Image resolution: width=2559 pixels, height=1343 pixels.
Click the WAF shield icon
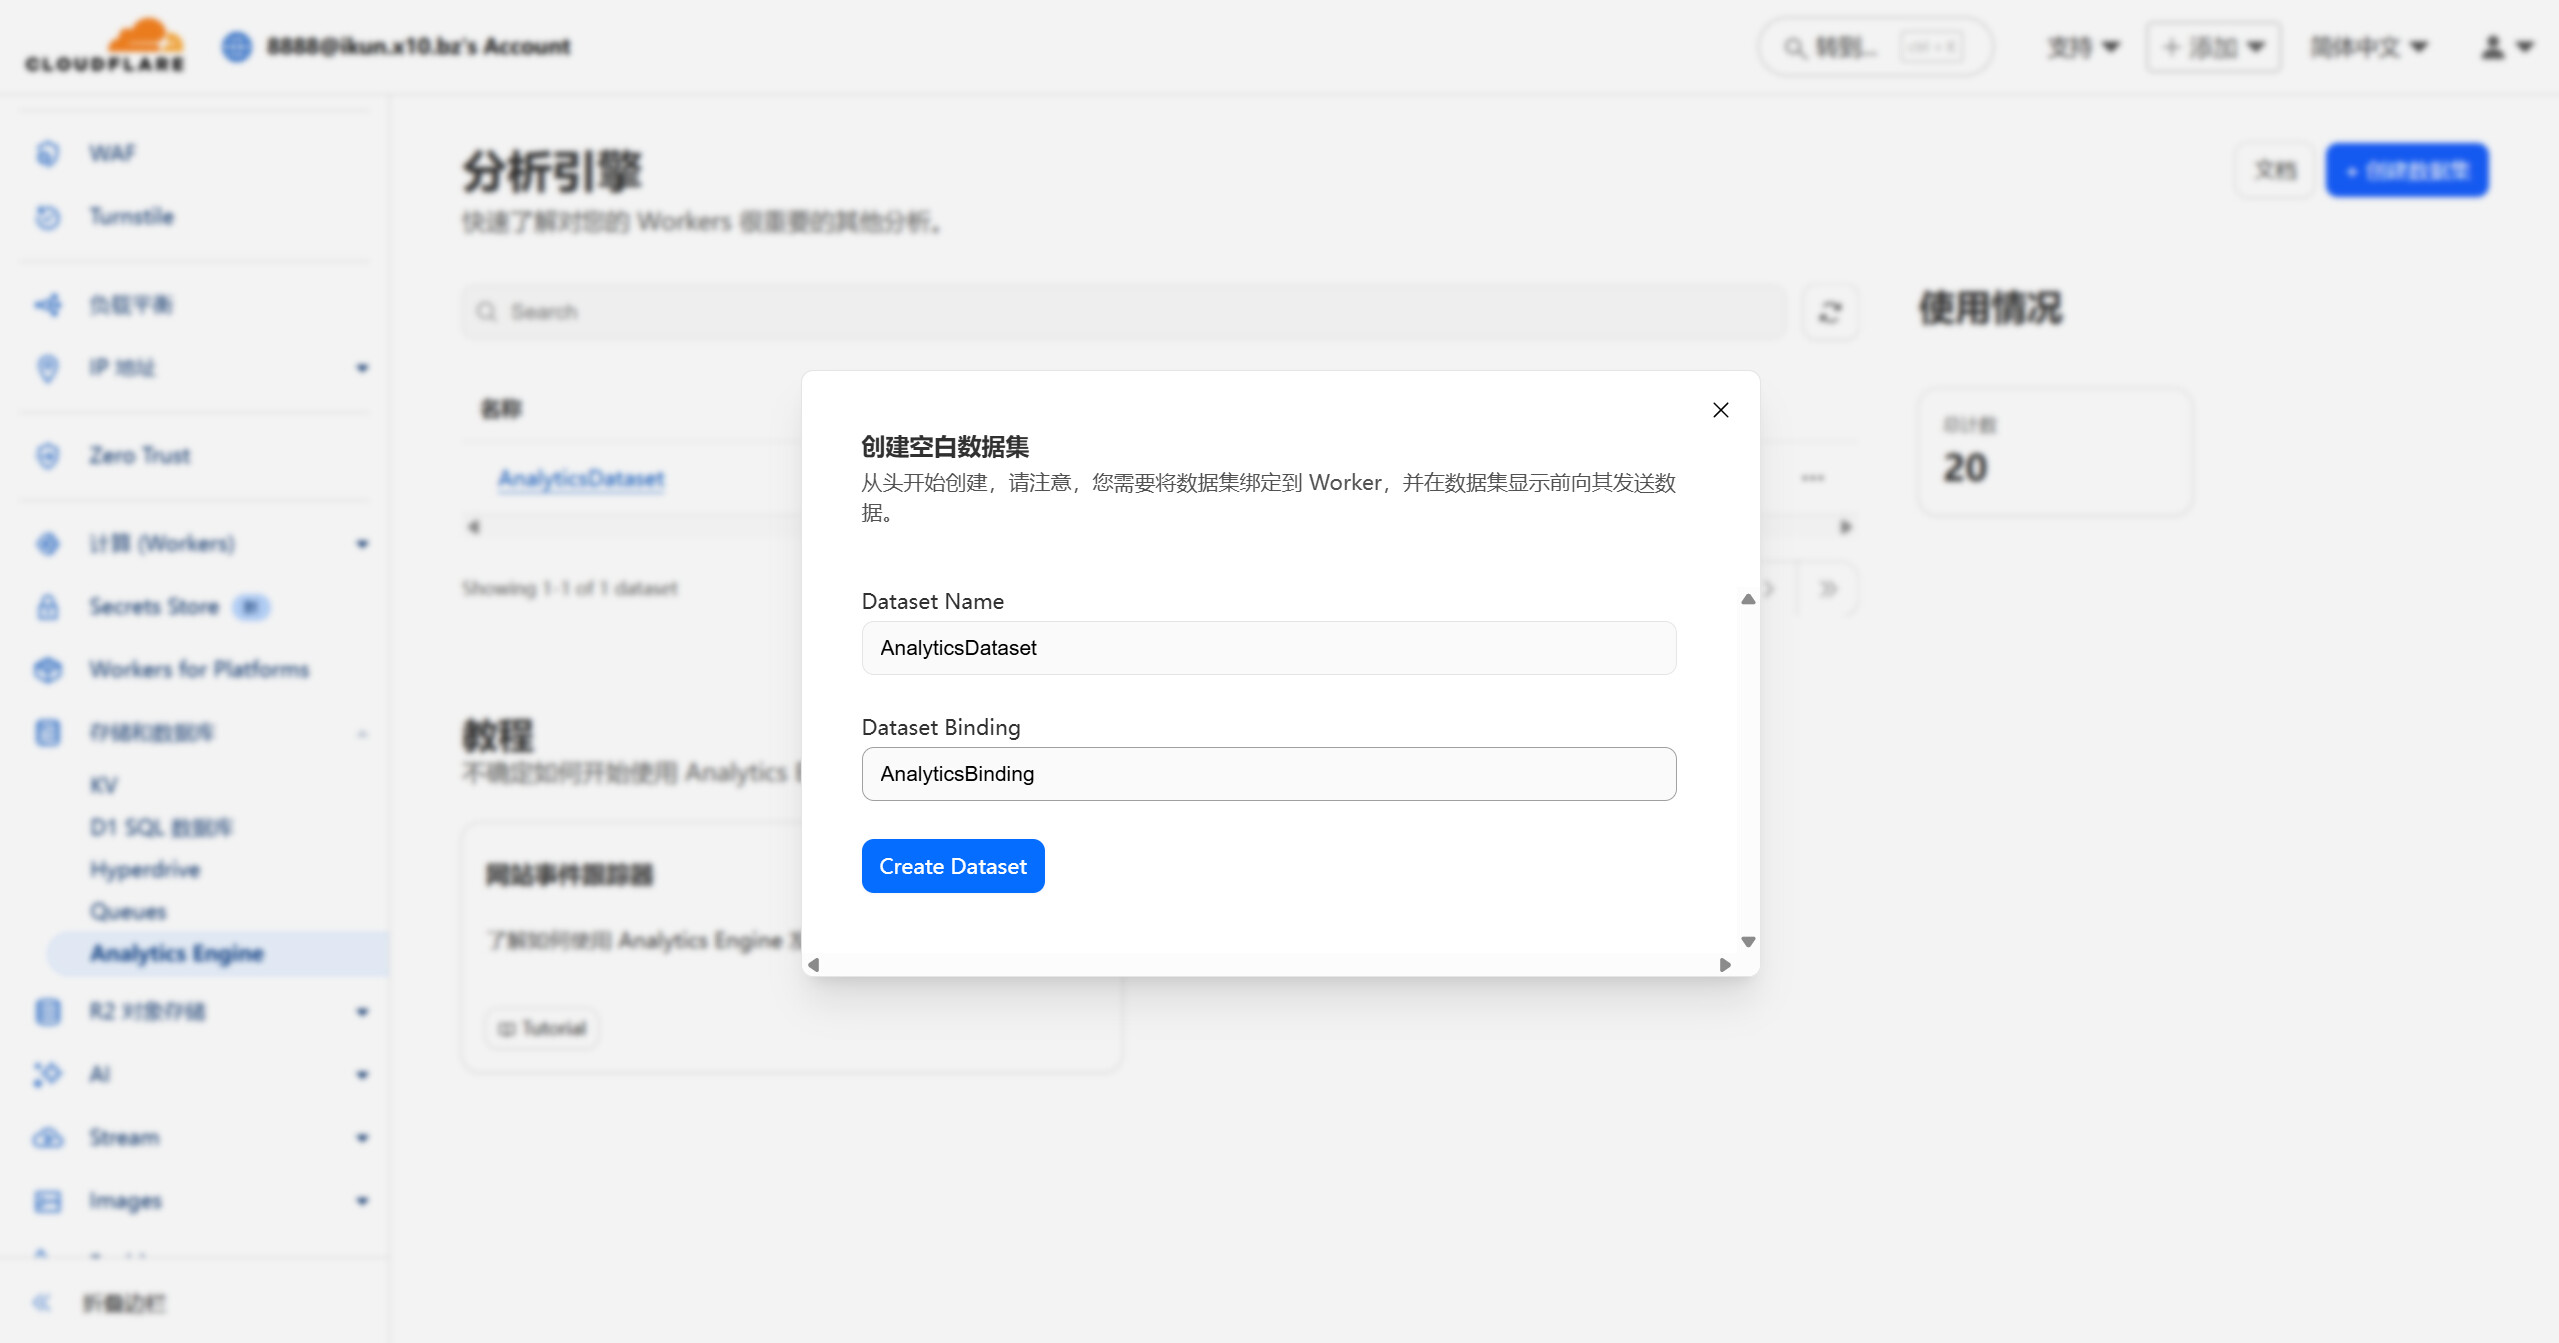coord(47,153)
